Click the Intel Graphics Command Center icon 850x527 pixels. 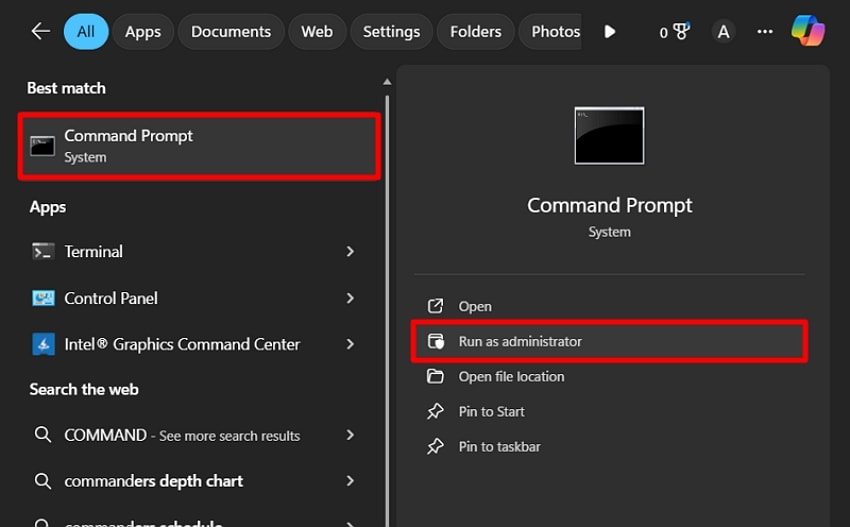pos(43,344)
